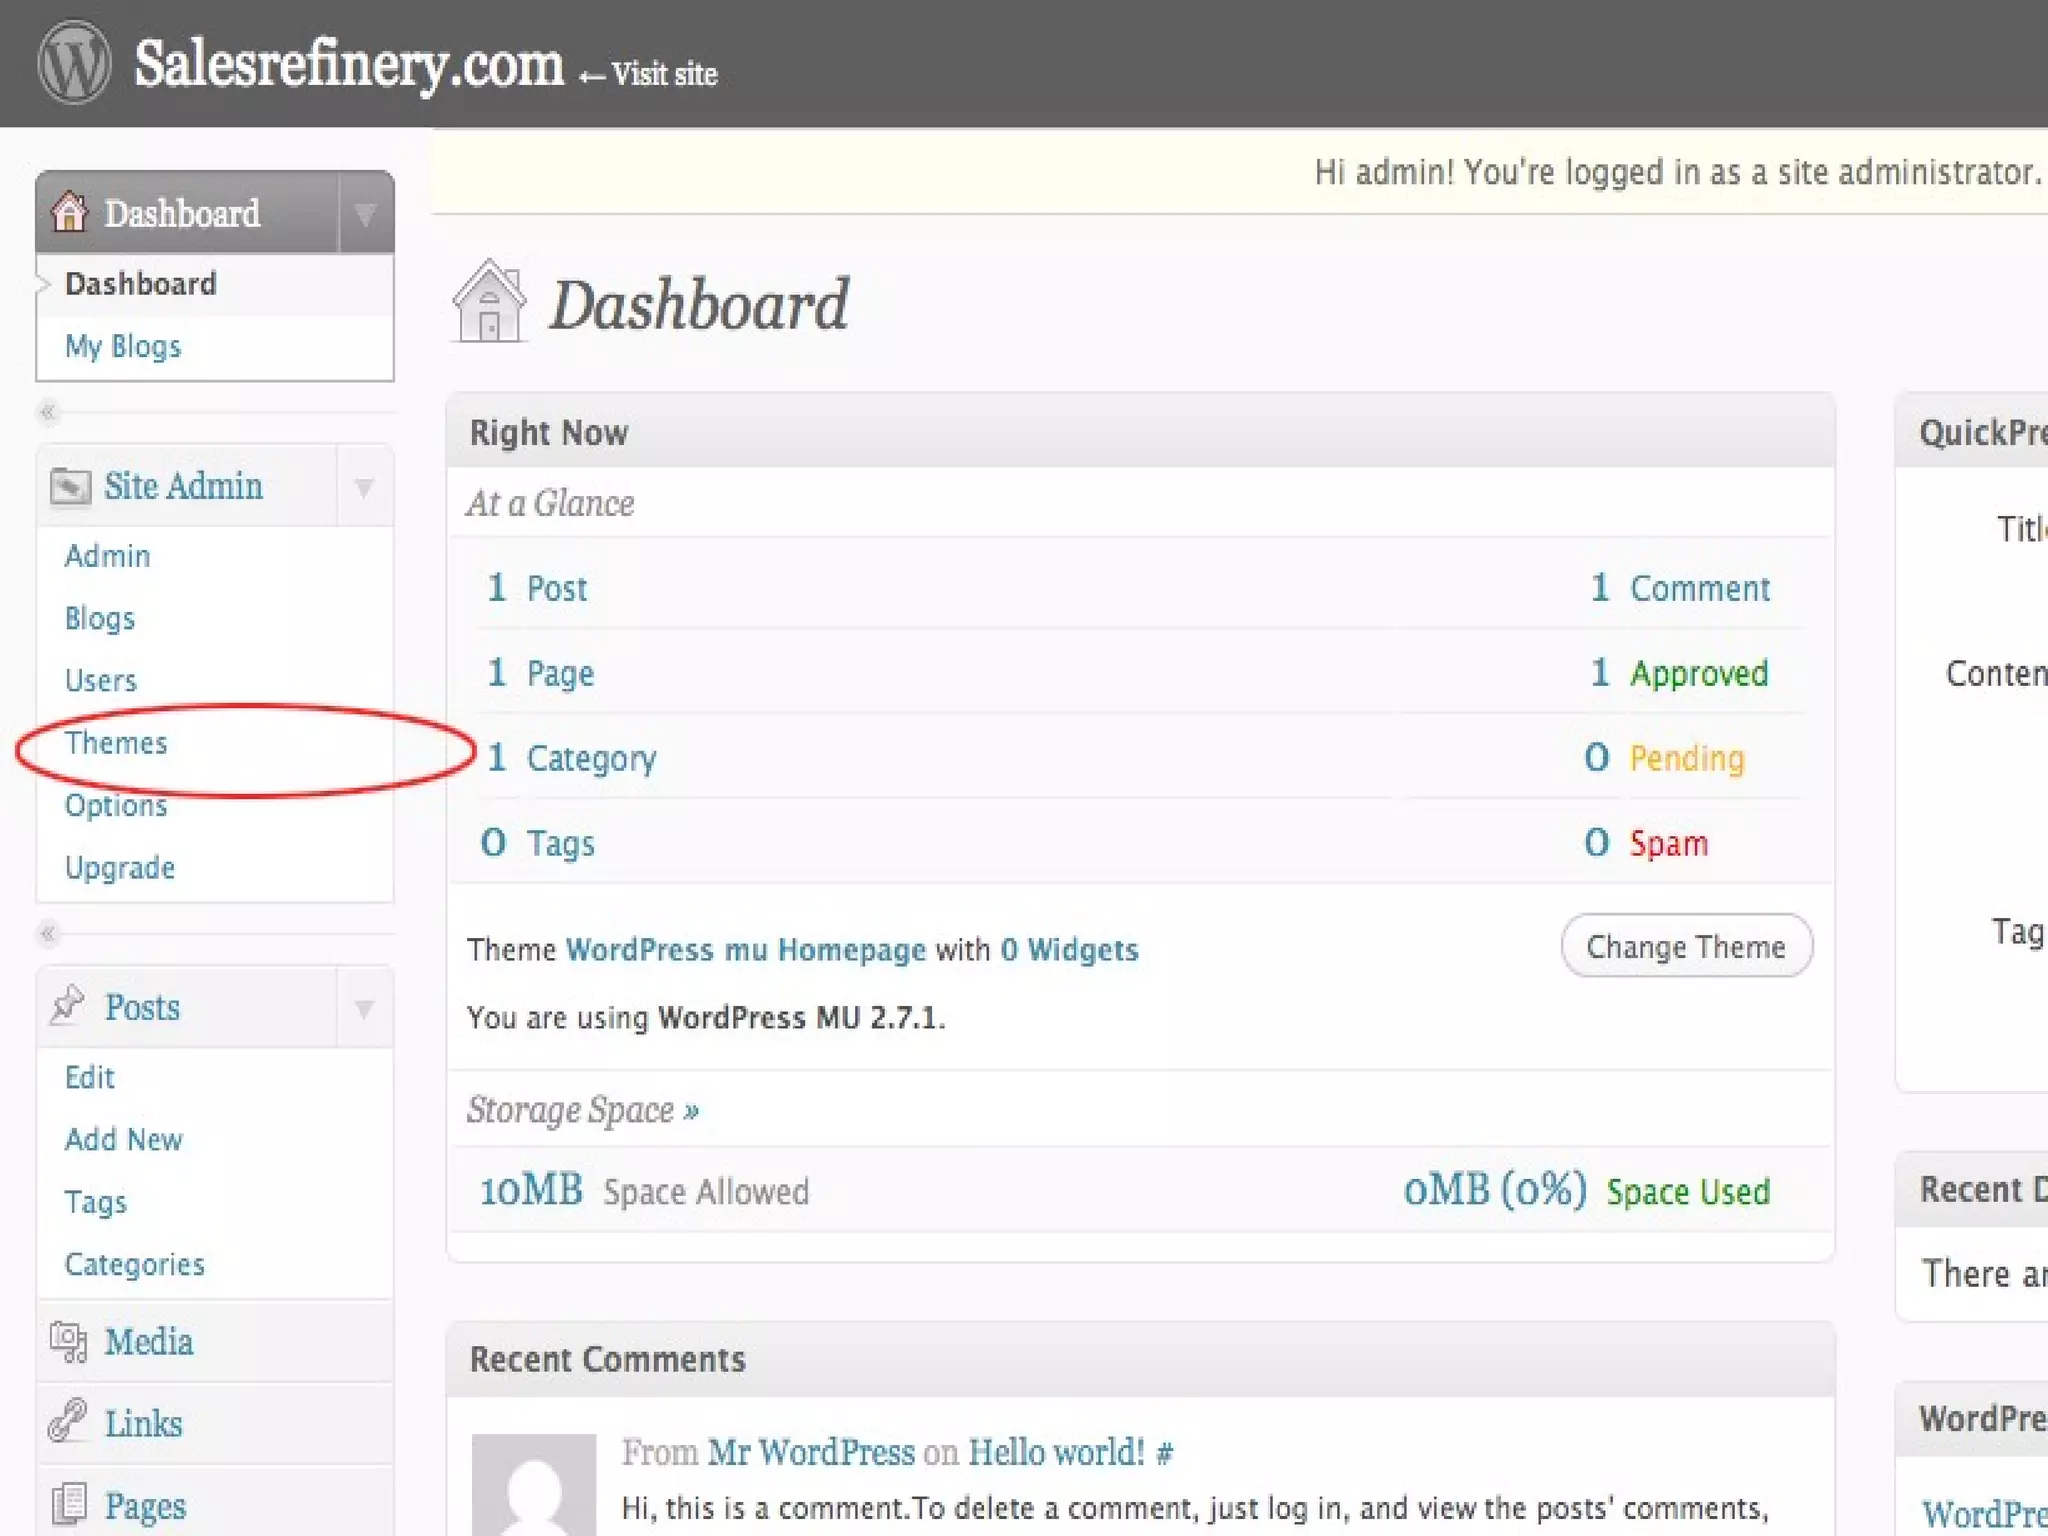The width and height of the screenshot is (2048, 1536).
Task: Click the WordPress logo icon
Action: coord(74,63)
